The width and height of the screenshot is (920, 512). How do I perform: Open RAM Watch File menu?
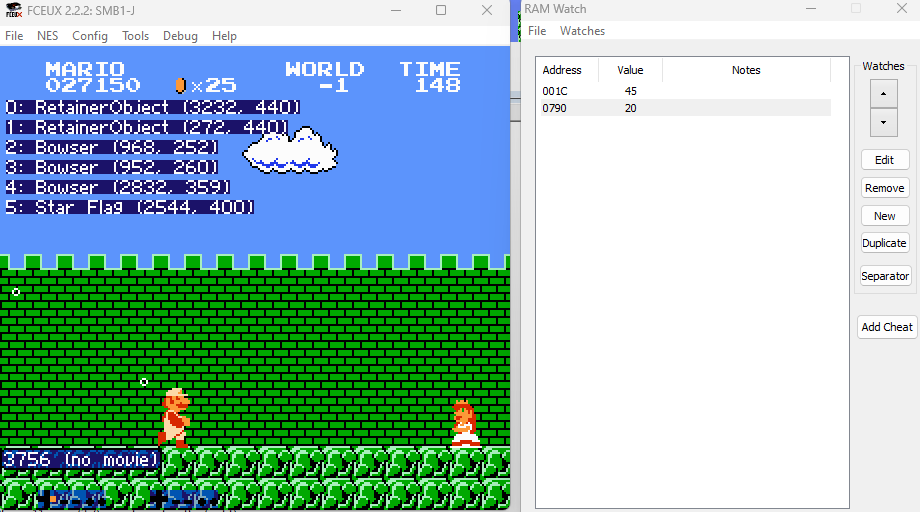point(537,31)
